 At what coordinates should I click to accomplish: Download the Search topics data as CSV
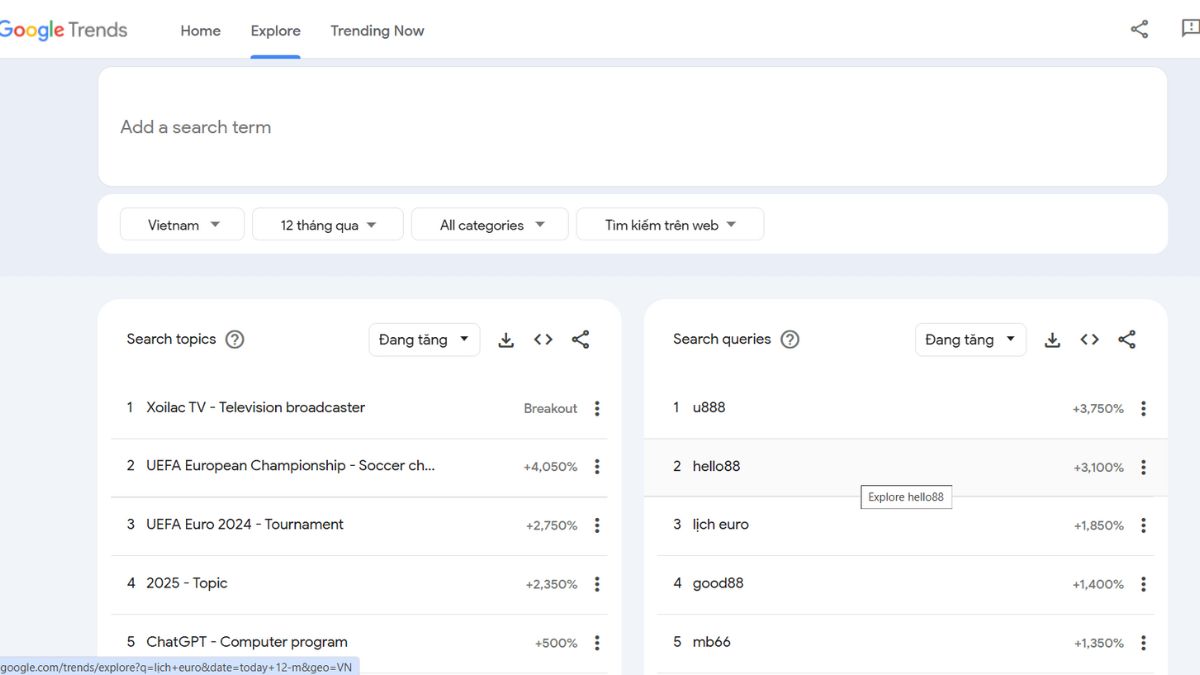[506, 340]
